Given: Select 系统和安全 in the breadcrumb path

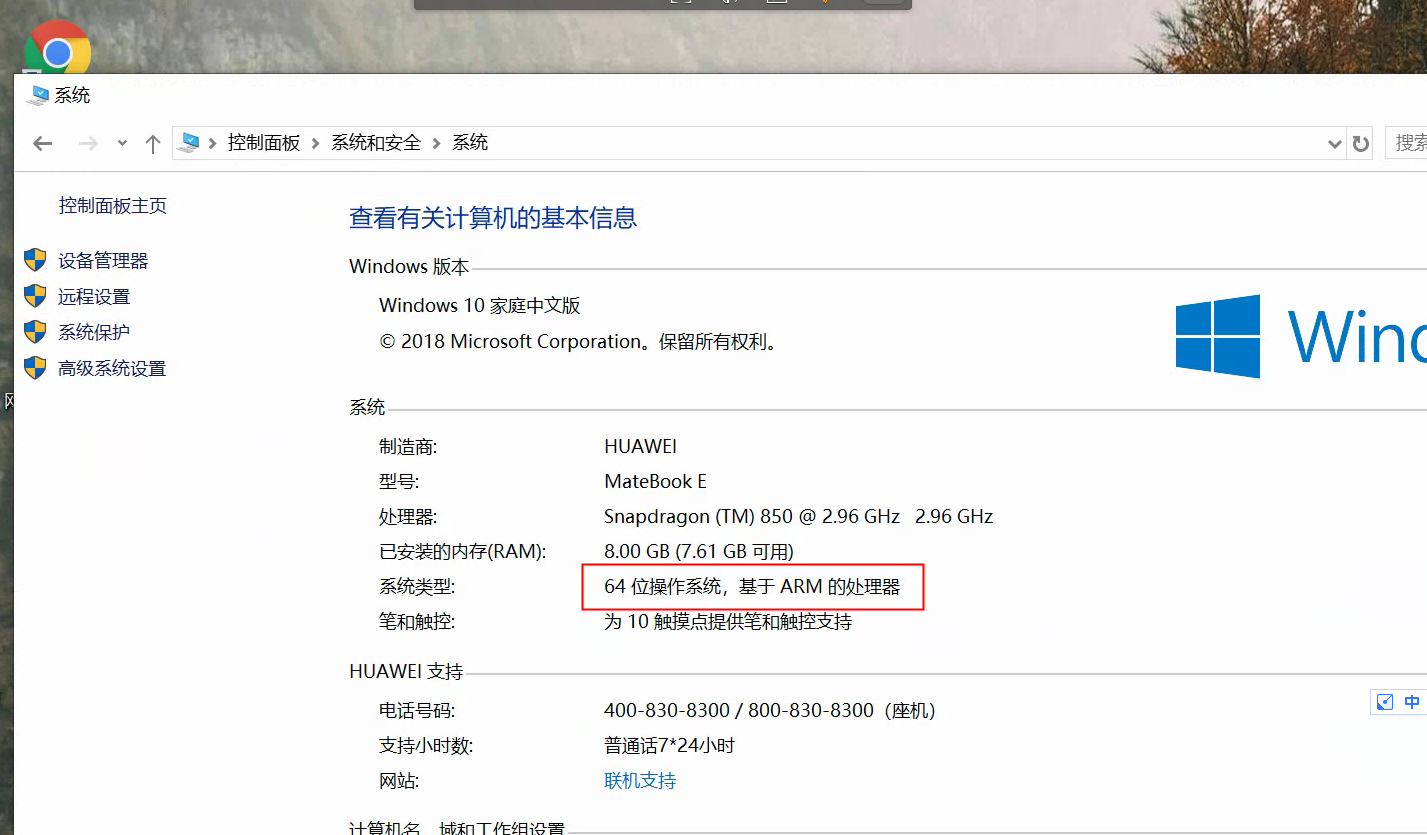Looking at the screenshot, I should click(376, 143).
